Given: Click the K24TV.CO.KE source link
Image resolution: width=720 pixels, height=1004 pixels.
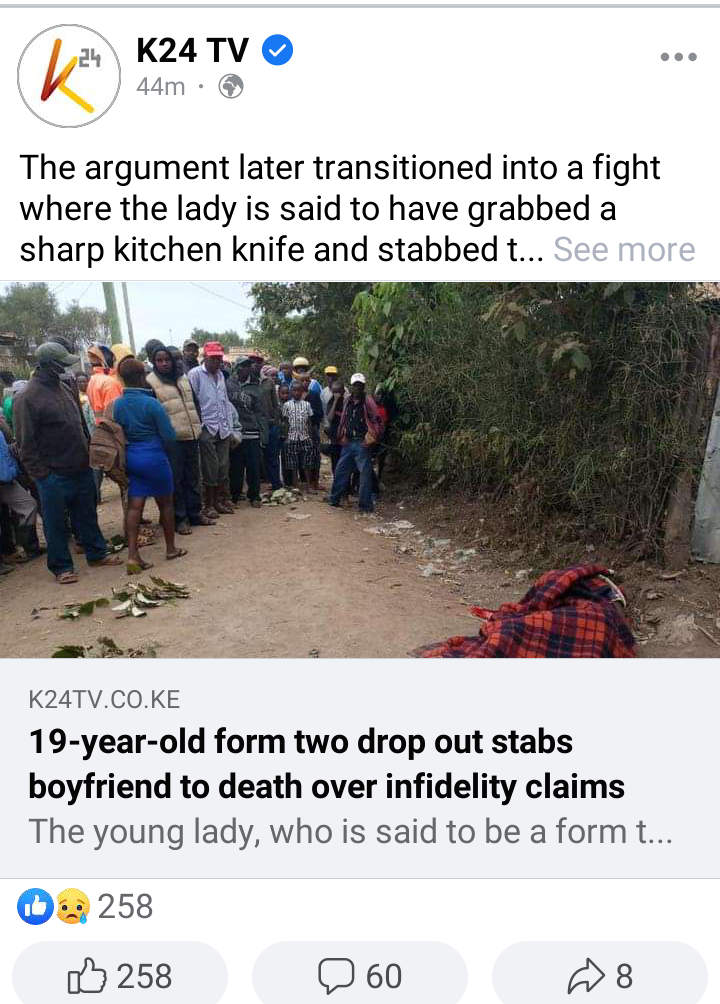Looking at the screenshot, I should click(104, 699).
